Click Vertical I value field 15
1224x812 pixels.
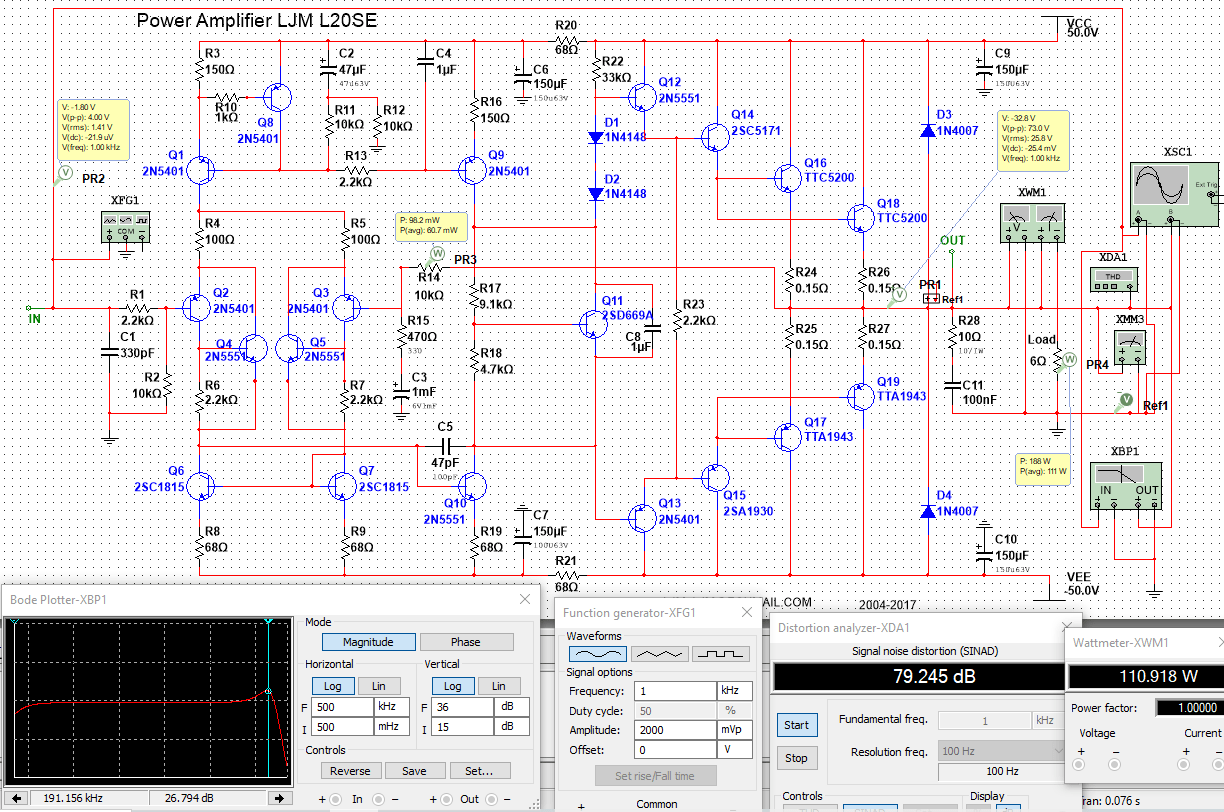[x=461, y=727]
